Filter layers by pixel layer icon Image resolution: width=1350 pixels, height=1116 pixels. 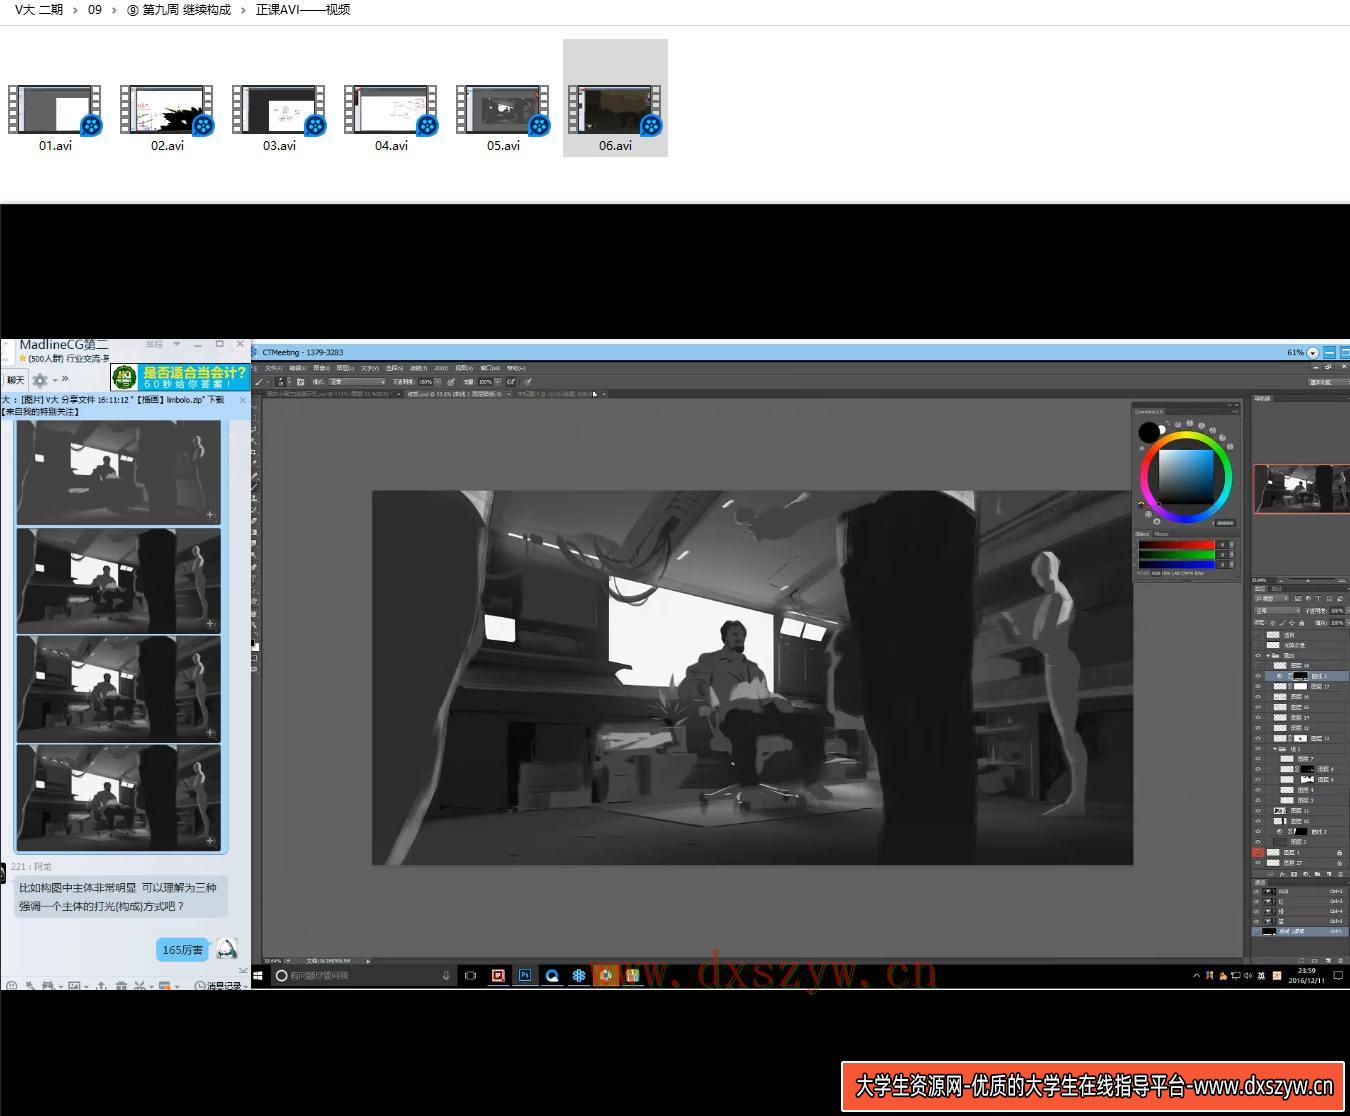click(x=1297, y=598)
